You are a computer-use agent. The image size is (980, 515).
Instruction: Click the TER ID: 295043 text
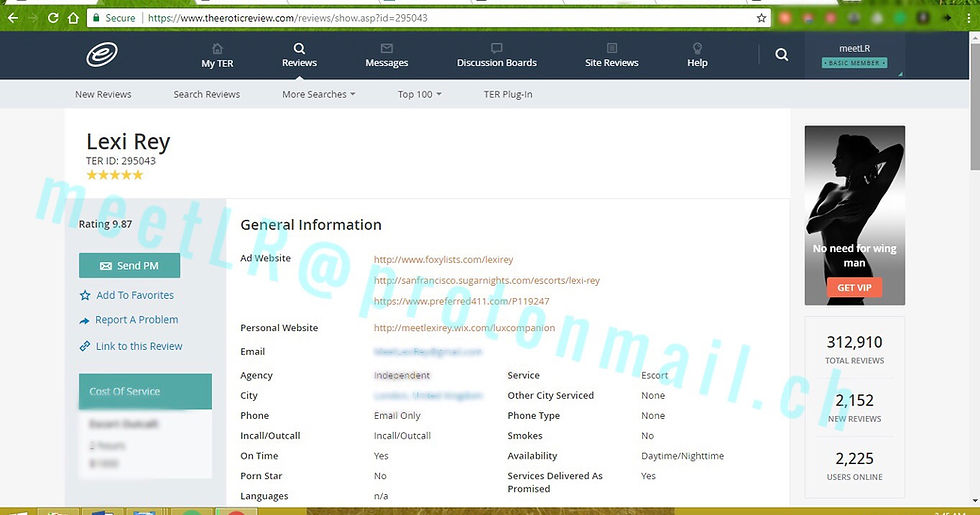click(x=121, y=161)
